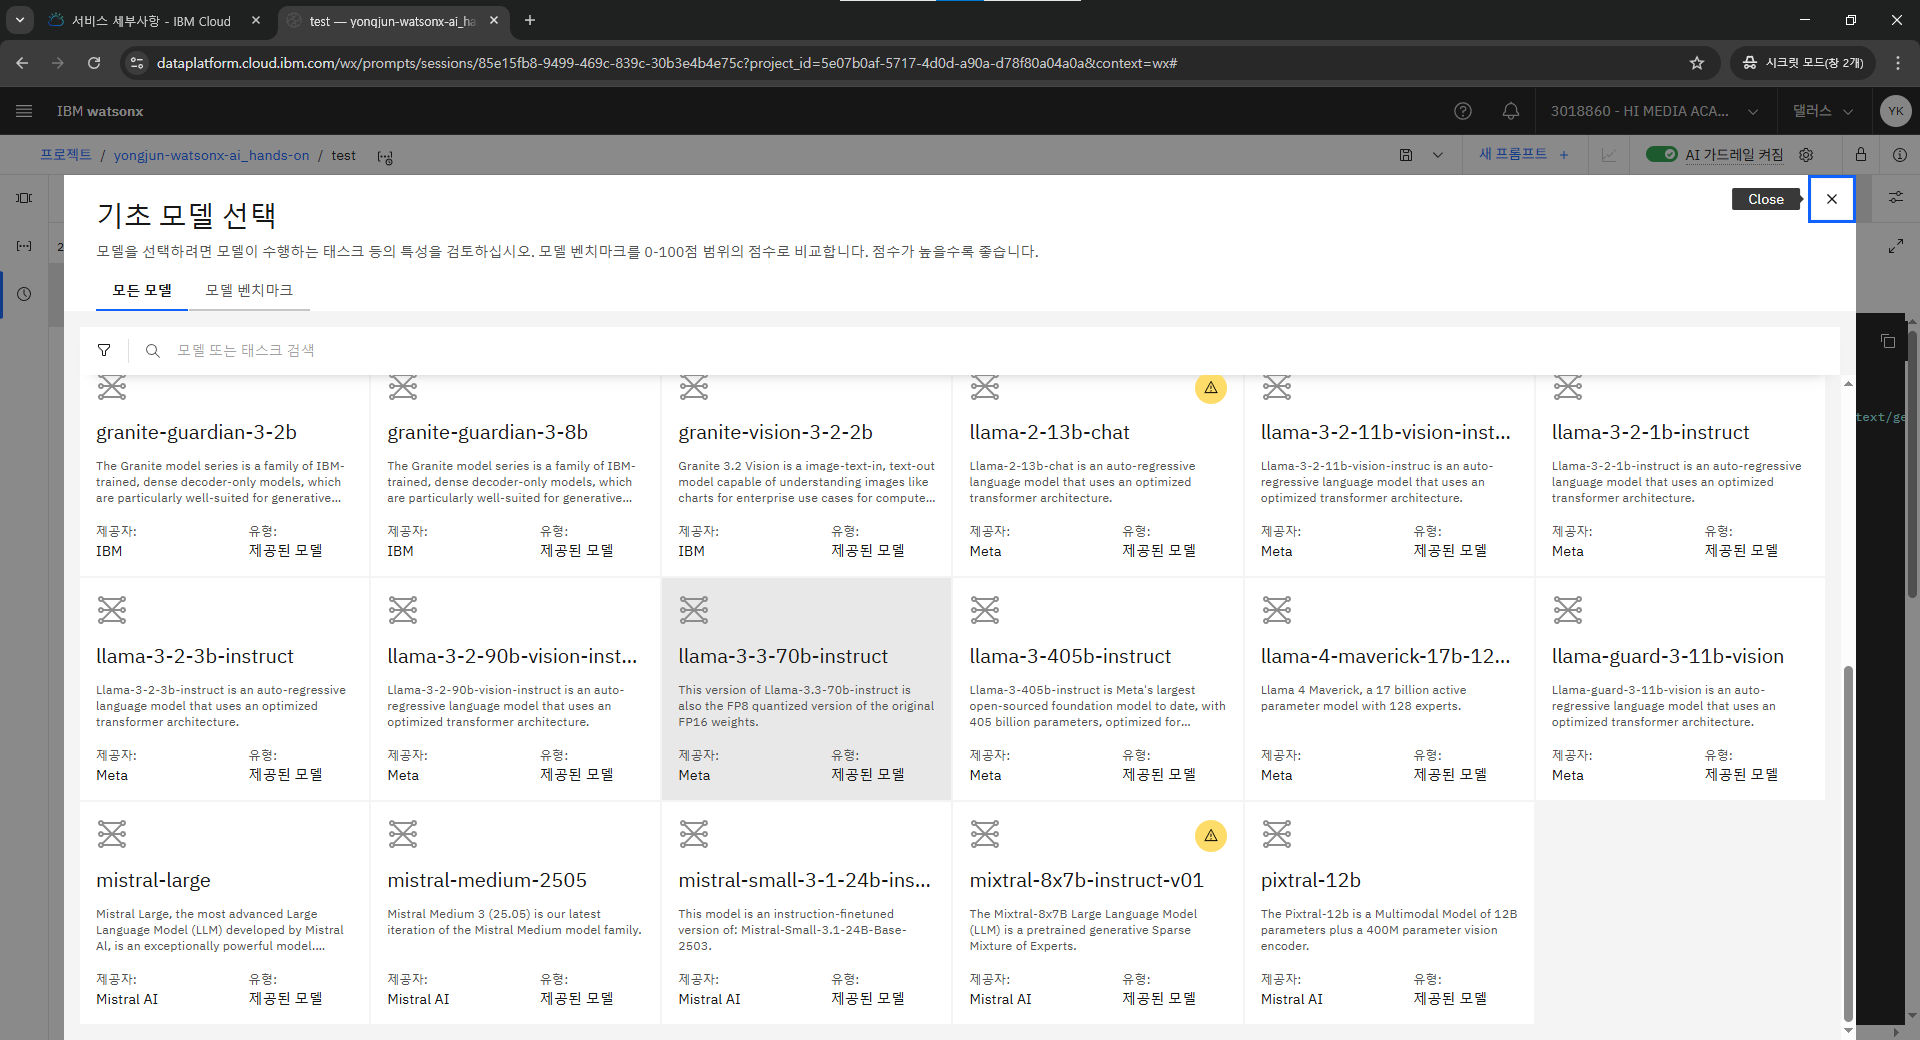The width and height of the screenshot is (1920, 1040).
Task: Click the copy icon in the right panel
Action: point(1888,341)
